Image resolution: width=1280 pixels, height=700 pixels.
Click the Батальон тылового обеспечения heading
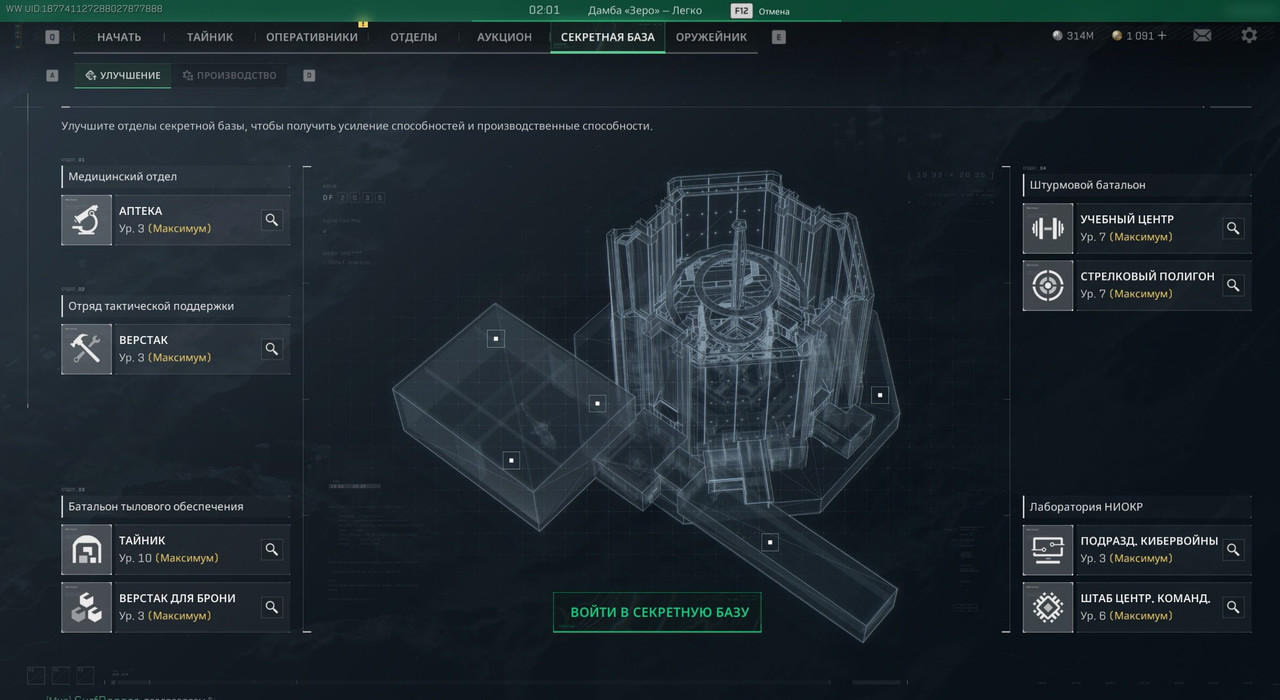[x=156, y=507]
